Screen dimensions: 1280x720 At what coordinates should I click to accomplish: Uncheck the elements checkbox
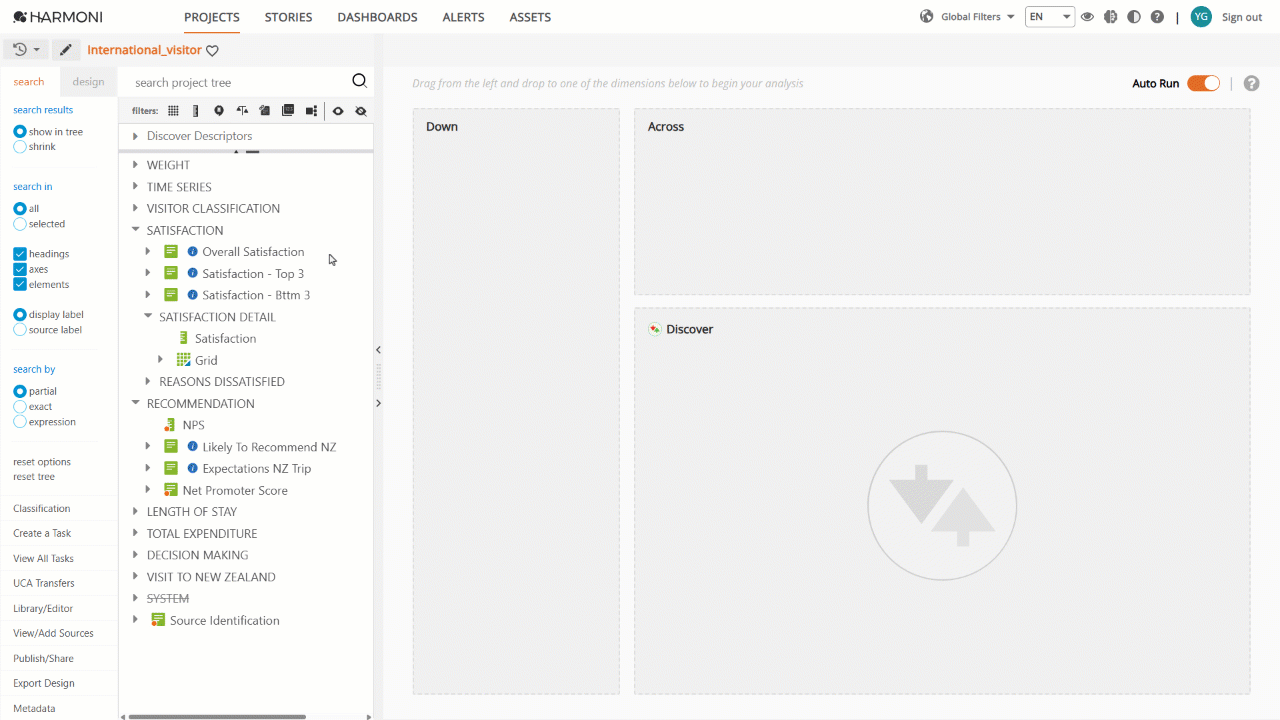click(x=20, y=285)
